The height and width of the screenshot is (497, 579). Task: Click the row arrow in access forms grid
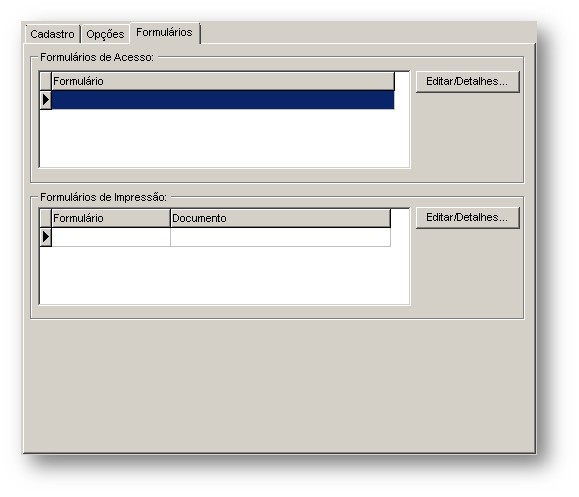click(x=45, y=100)
